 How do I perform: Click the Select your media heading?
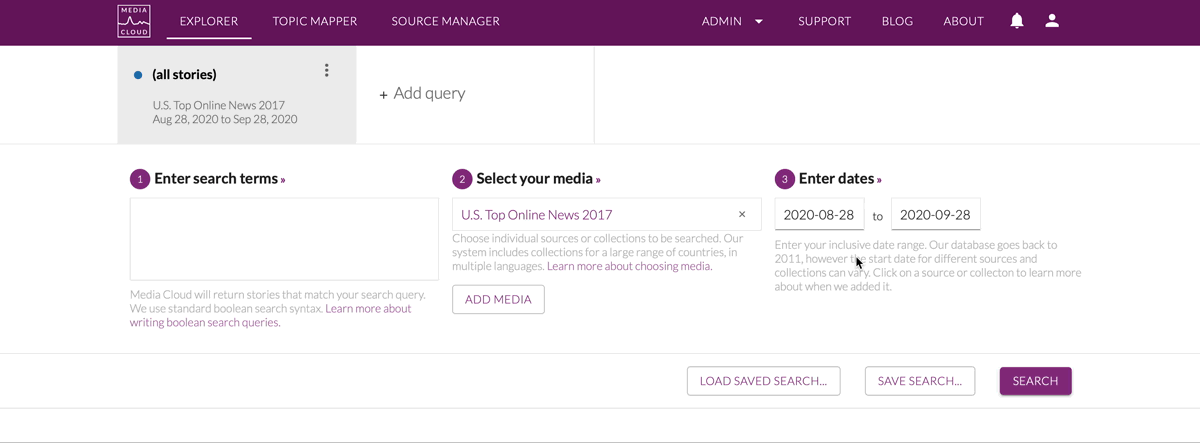pos(535,179)
